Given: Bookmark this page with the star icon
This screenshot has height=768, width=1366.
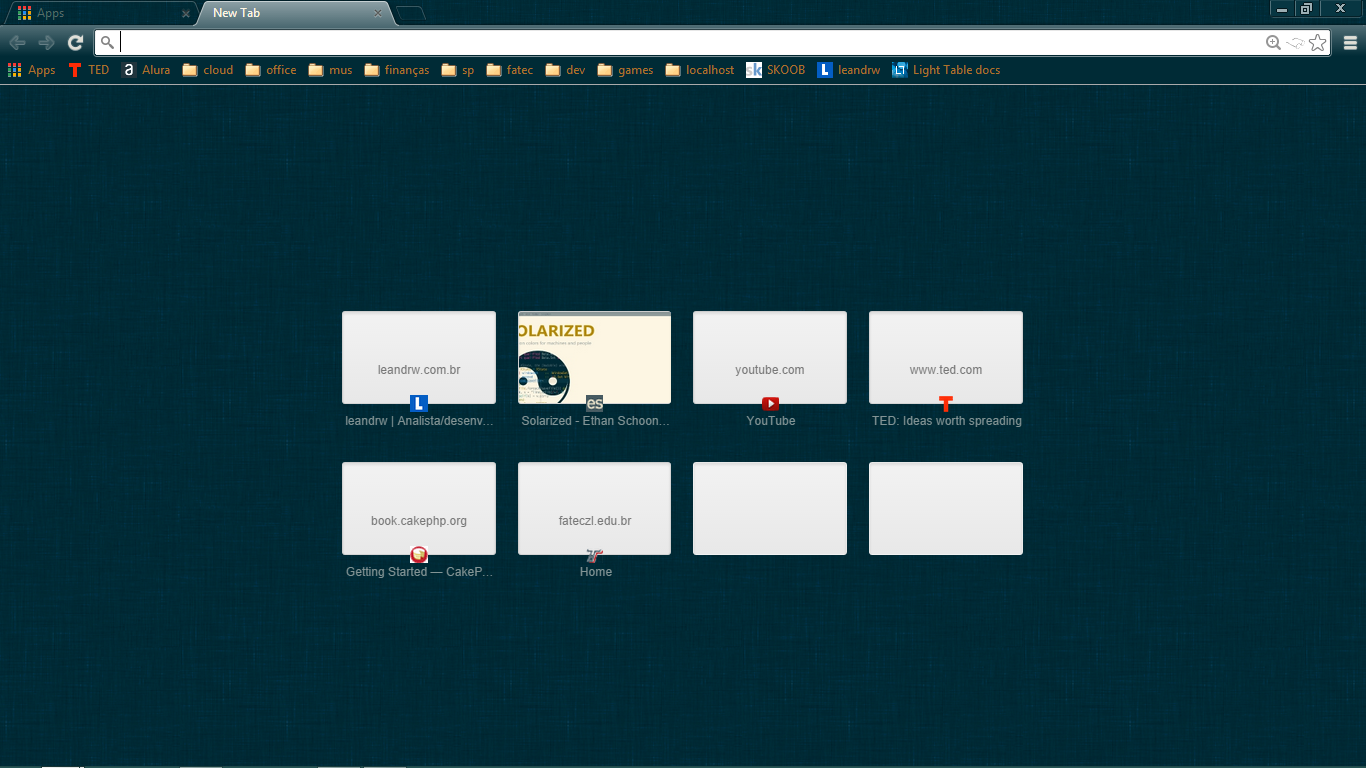Looking at the screenshot, I should tap(1318, 42).
